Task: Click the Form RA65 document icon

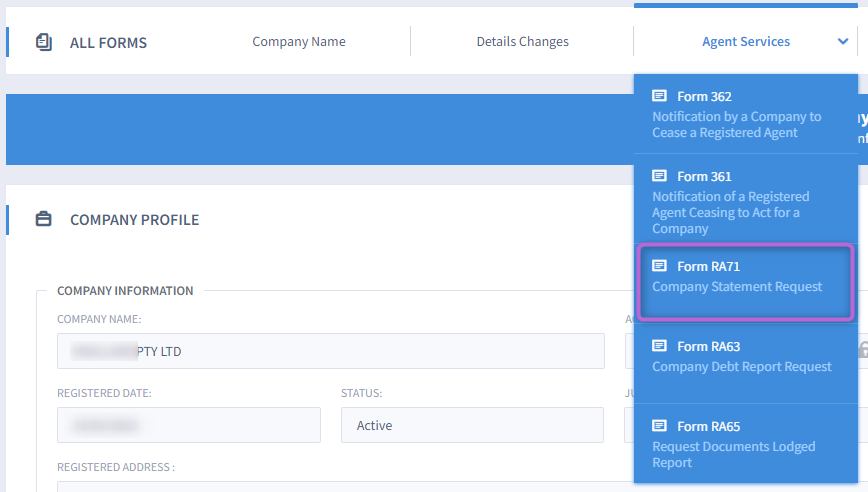Action: pos(659,426)
